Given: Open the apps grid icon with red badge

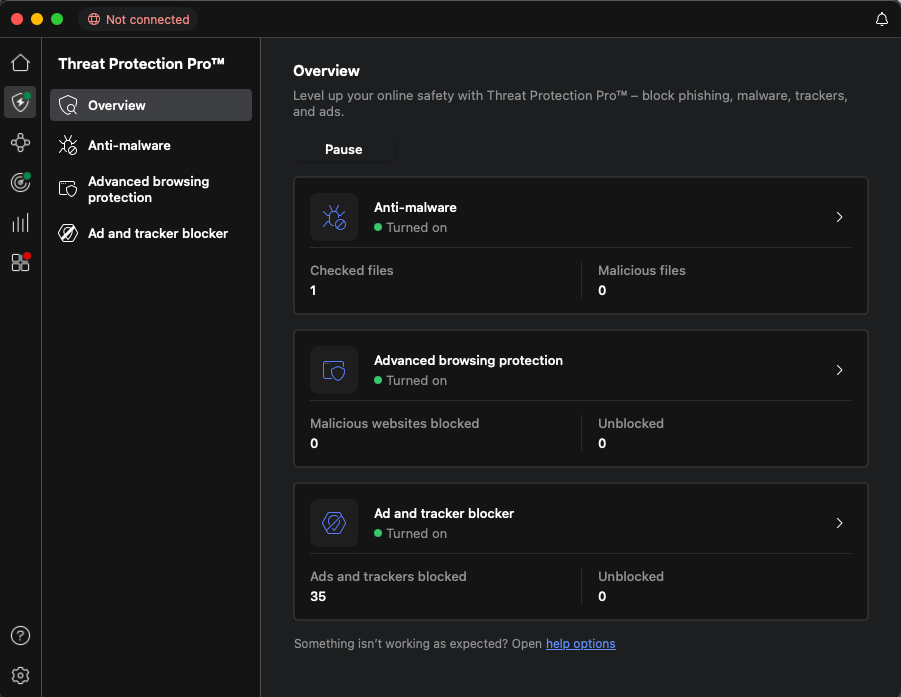Looking at the screenshot, I should pos(20,263).
